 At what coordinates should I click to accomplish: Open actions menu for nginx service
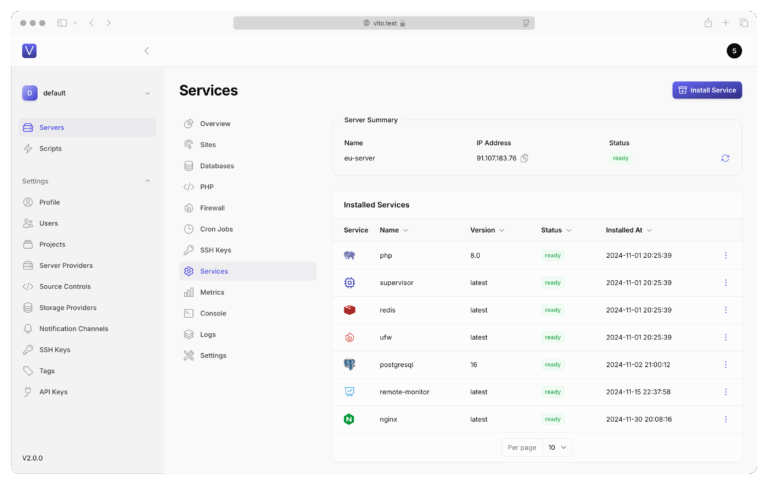[725, 419]
